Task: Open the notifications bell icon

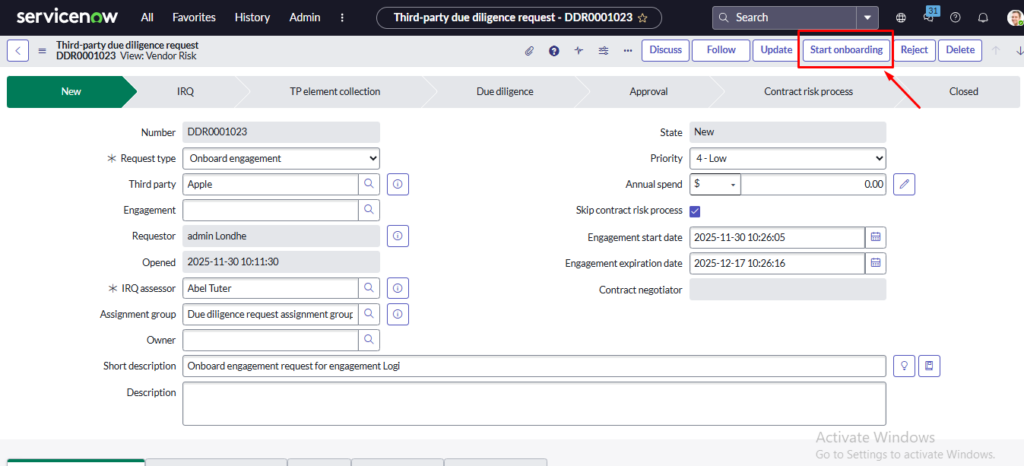Action: point(983,18)
